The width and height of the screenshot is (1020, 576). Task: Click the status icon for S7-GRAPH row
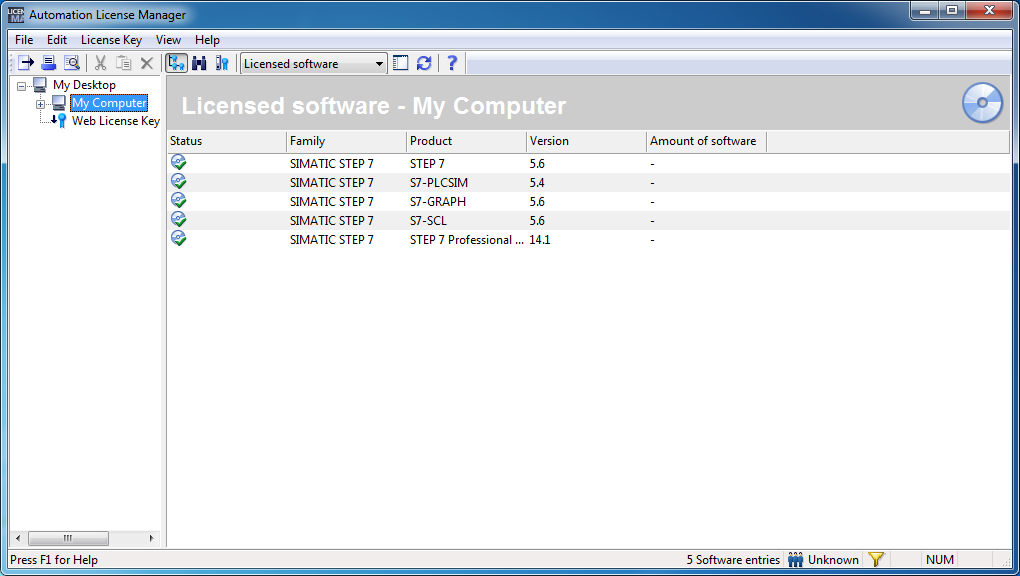178,200
